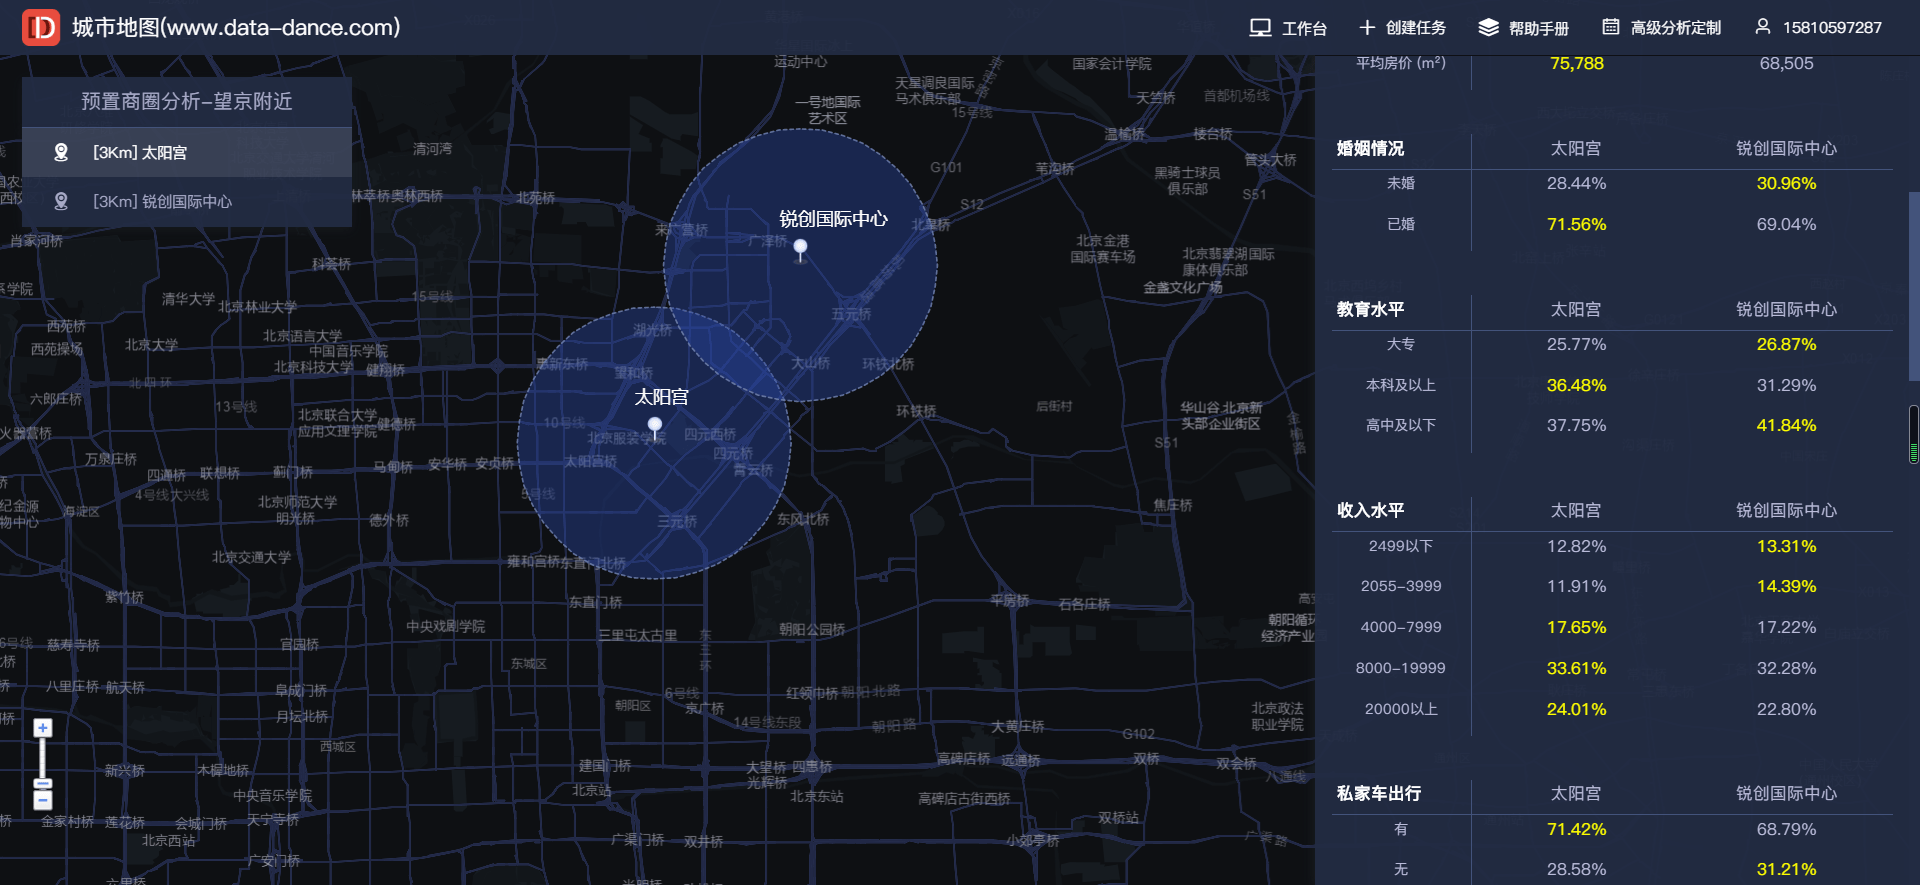Image resolution: width=1920 pixels, height=885 pixels.
Task: Select the [3Km] 太阳宫 list entry
Action: 187,152
